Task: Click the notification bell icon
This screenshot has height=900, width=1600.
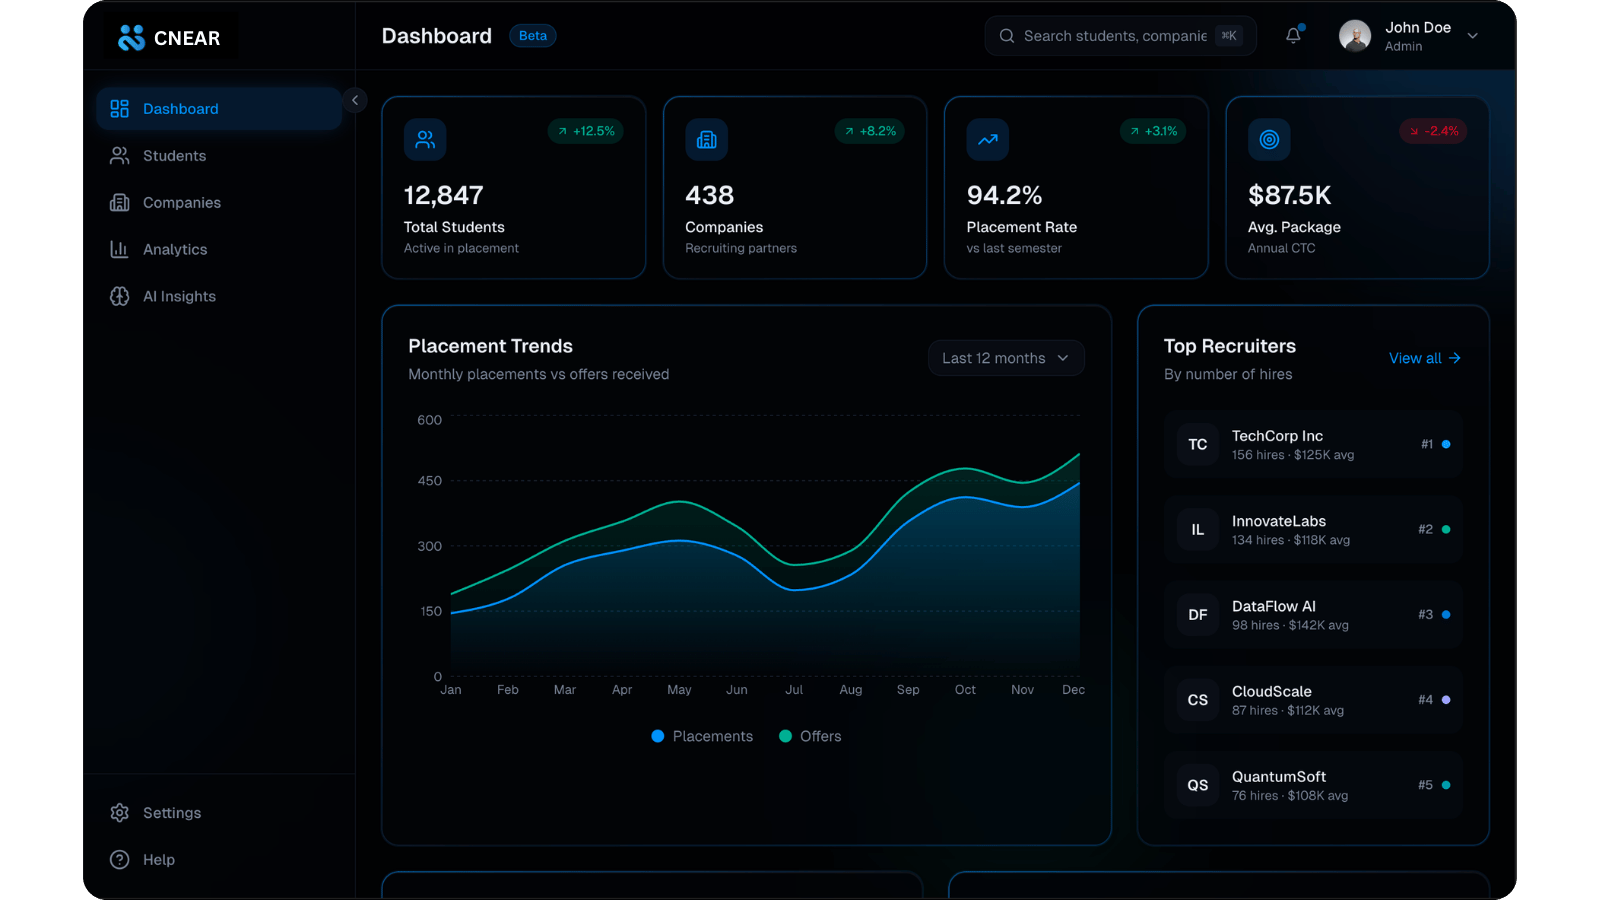Action: (1292, 35)
